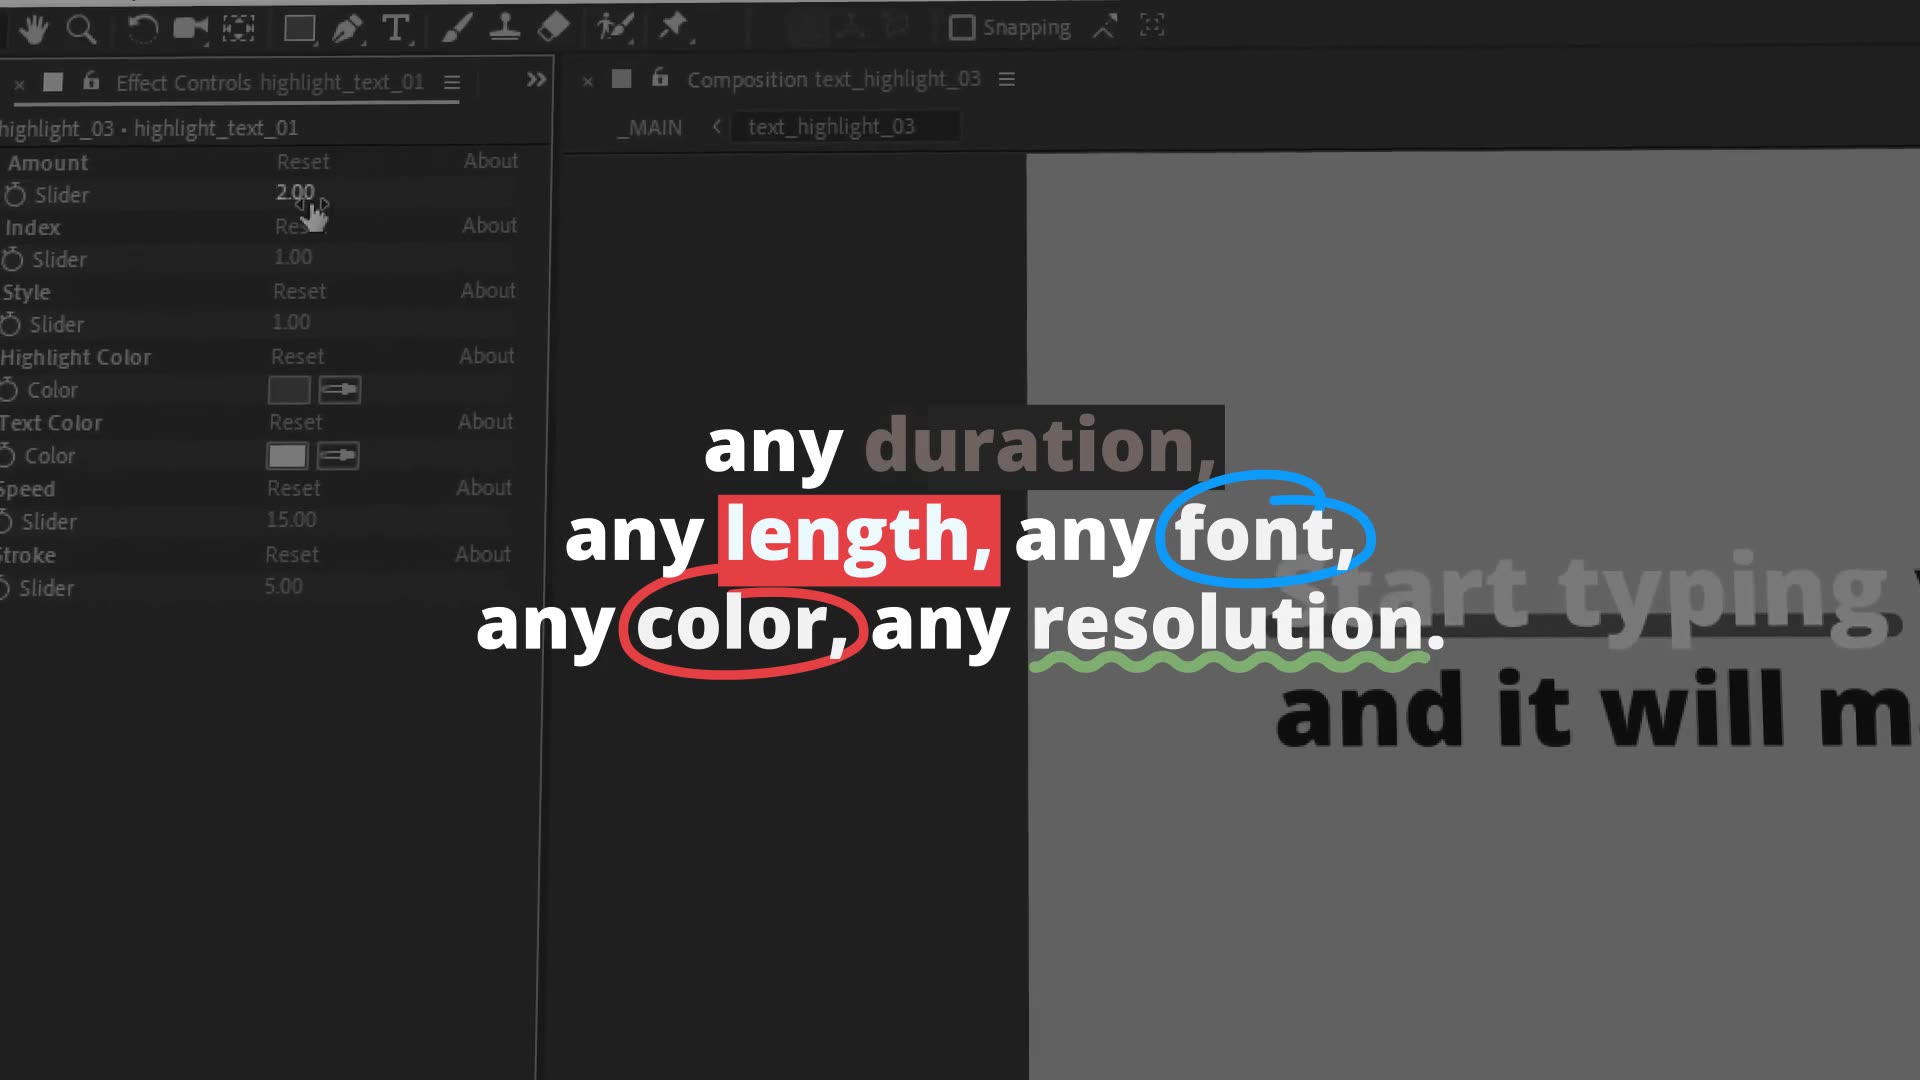The width and height of the screenshot is (1920, 1080).
Task: Reset the Style effect
Action: (300, 291)
